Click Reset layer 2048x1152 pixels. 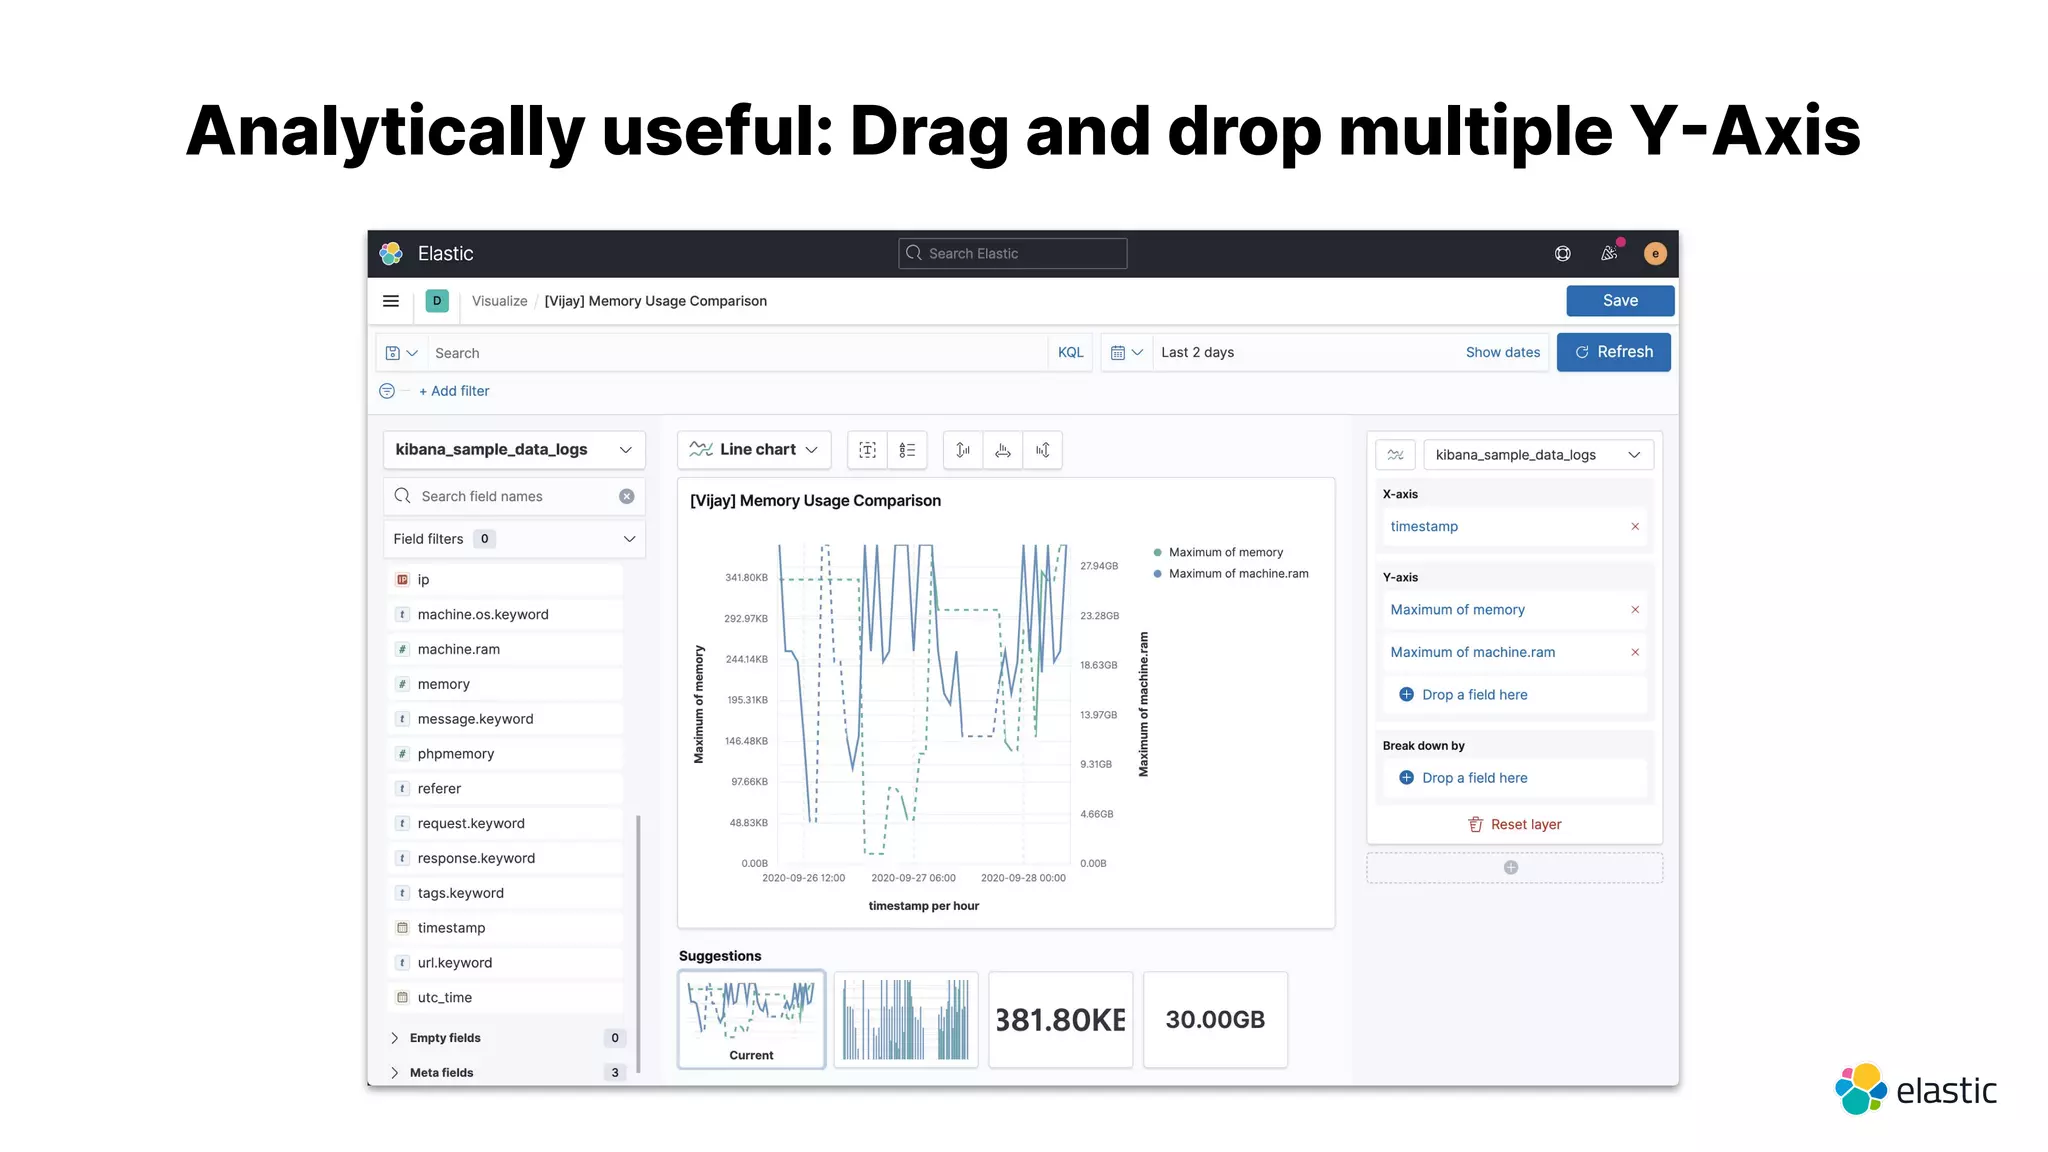tap(1514, 825)
